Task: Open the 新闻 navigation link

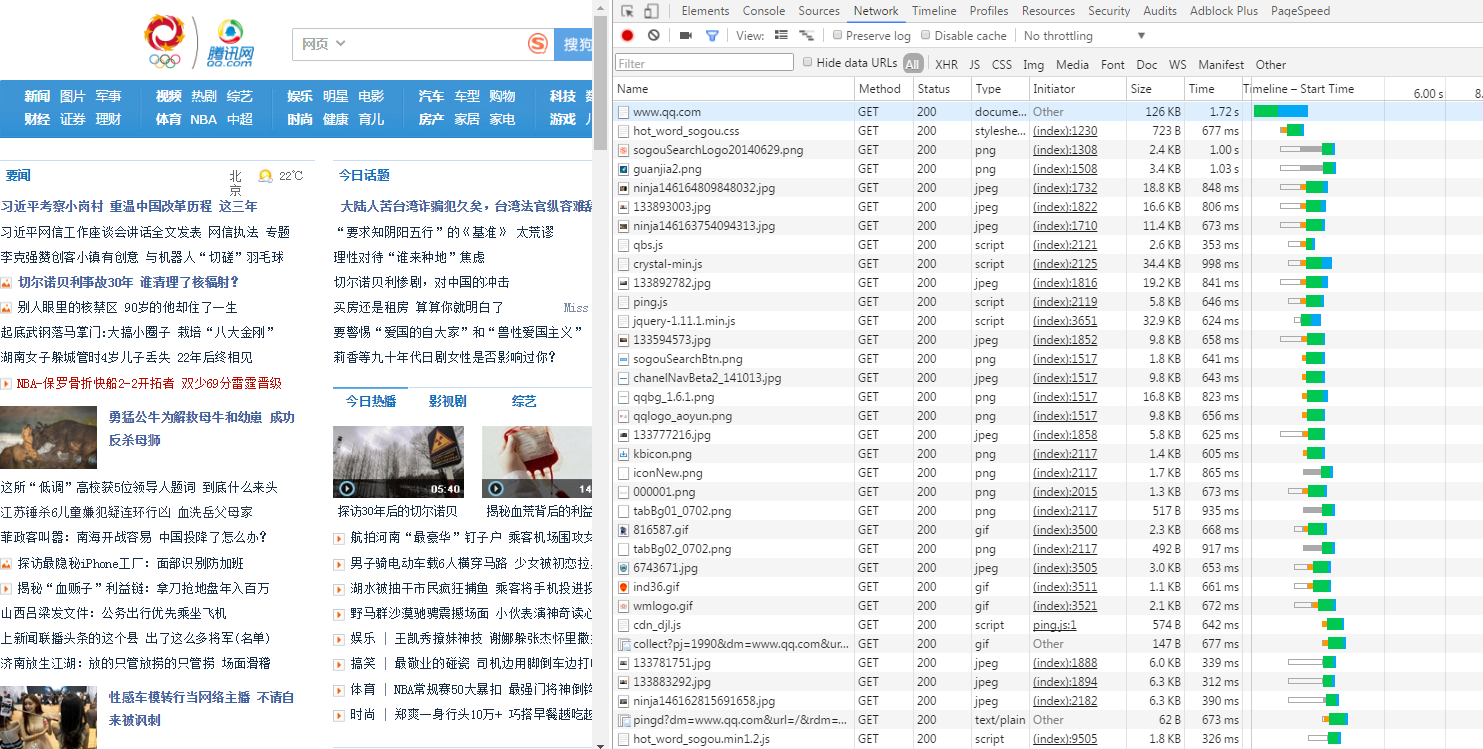Action: pyautogui.click(x=37, y=96)
